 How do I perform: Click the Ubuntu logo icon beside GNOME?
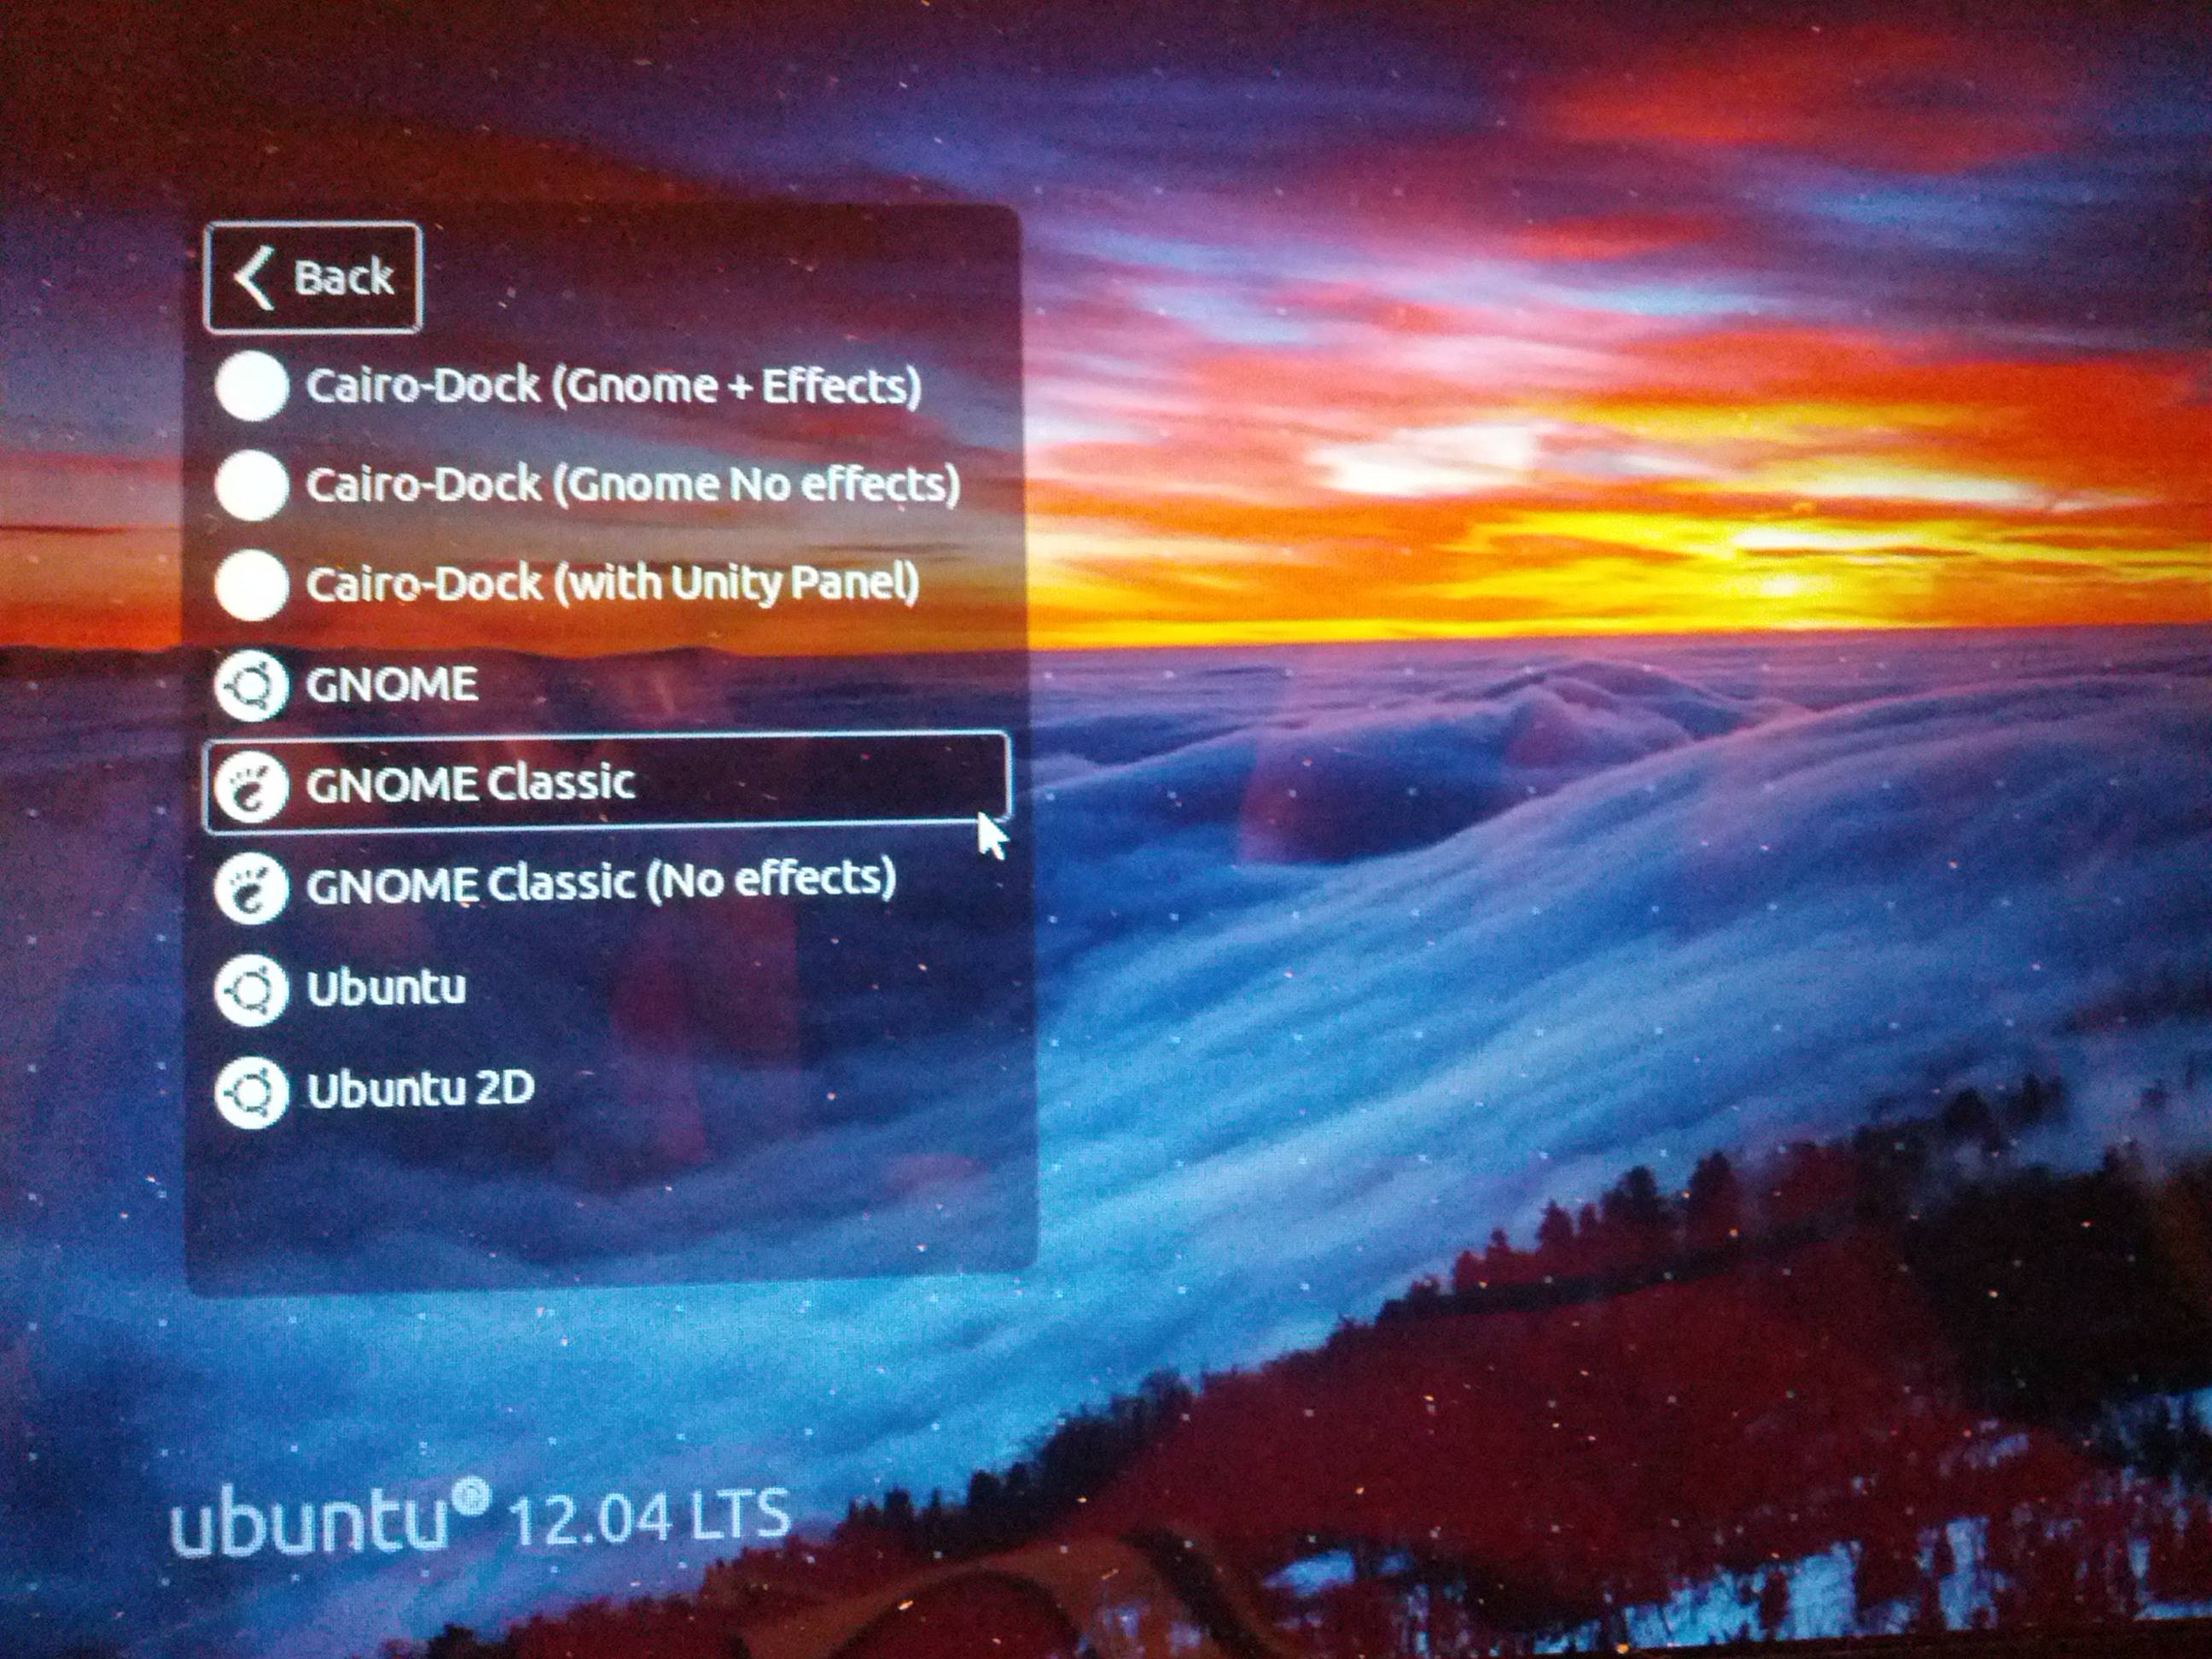[251, 686]
